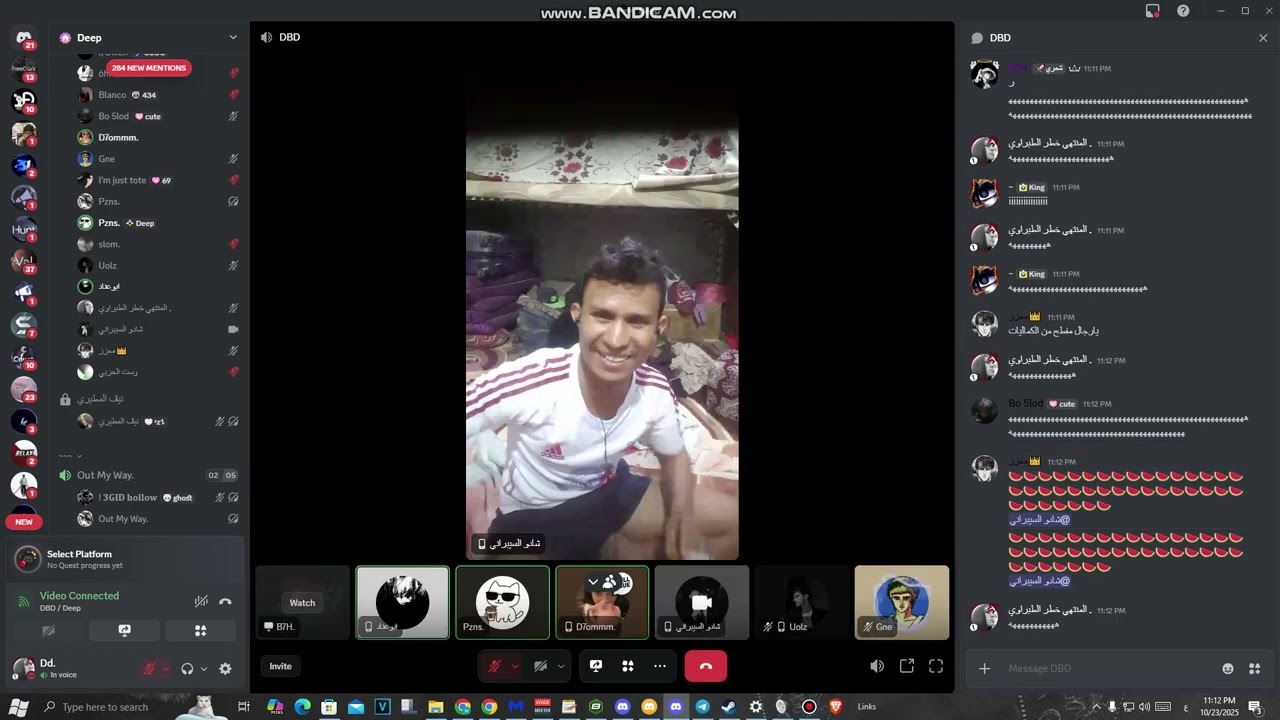The height and width of the screenshot is (720, 1280).
Task: Open the Links toolbar on taskbar
Action: pos(867,707)
